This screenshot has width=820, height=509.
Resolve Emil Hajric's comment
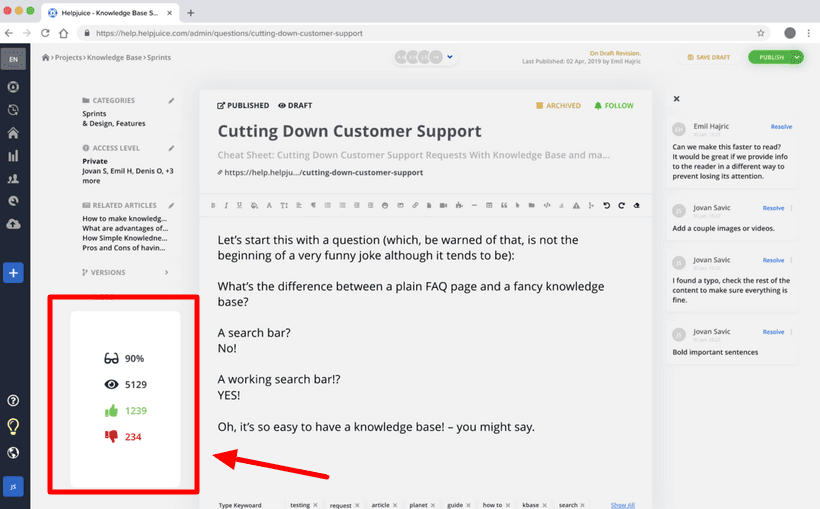[x=781, y=127]
